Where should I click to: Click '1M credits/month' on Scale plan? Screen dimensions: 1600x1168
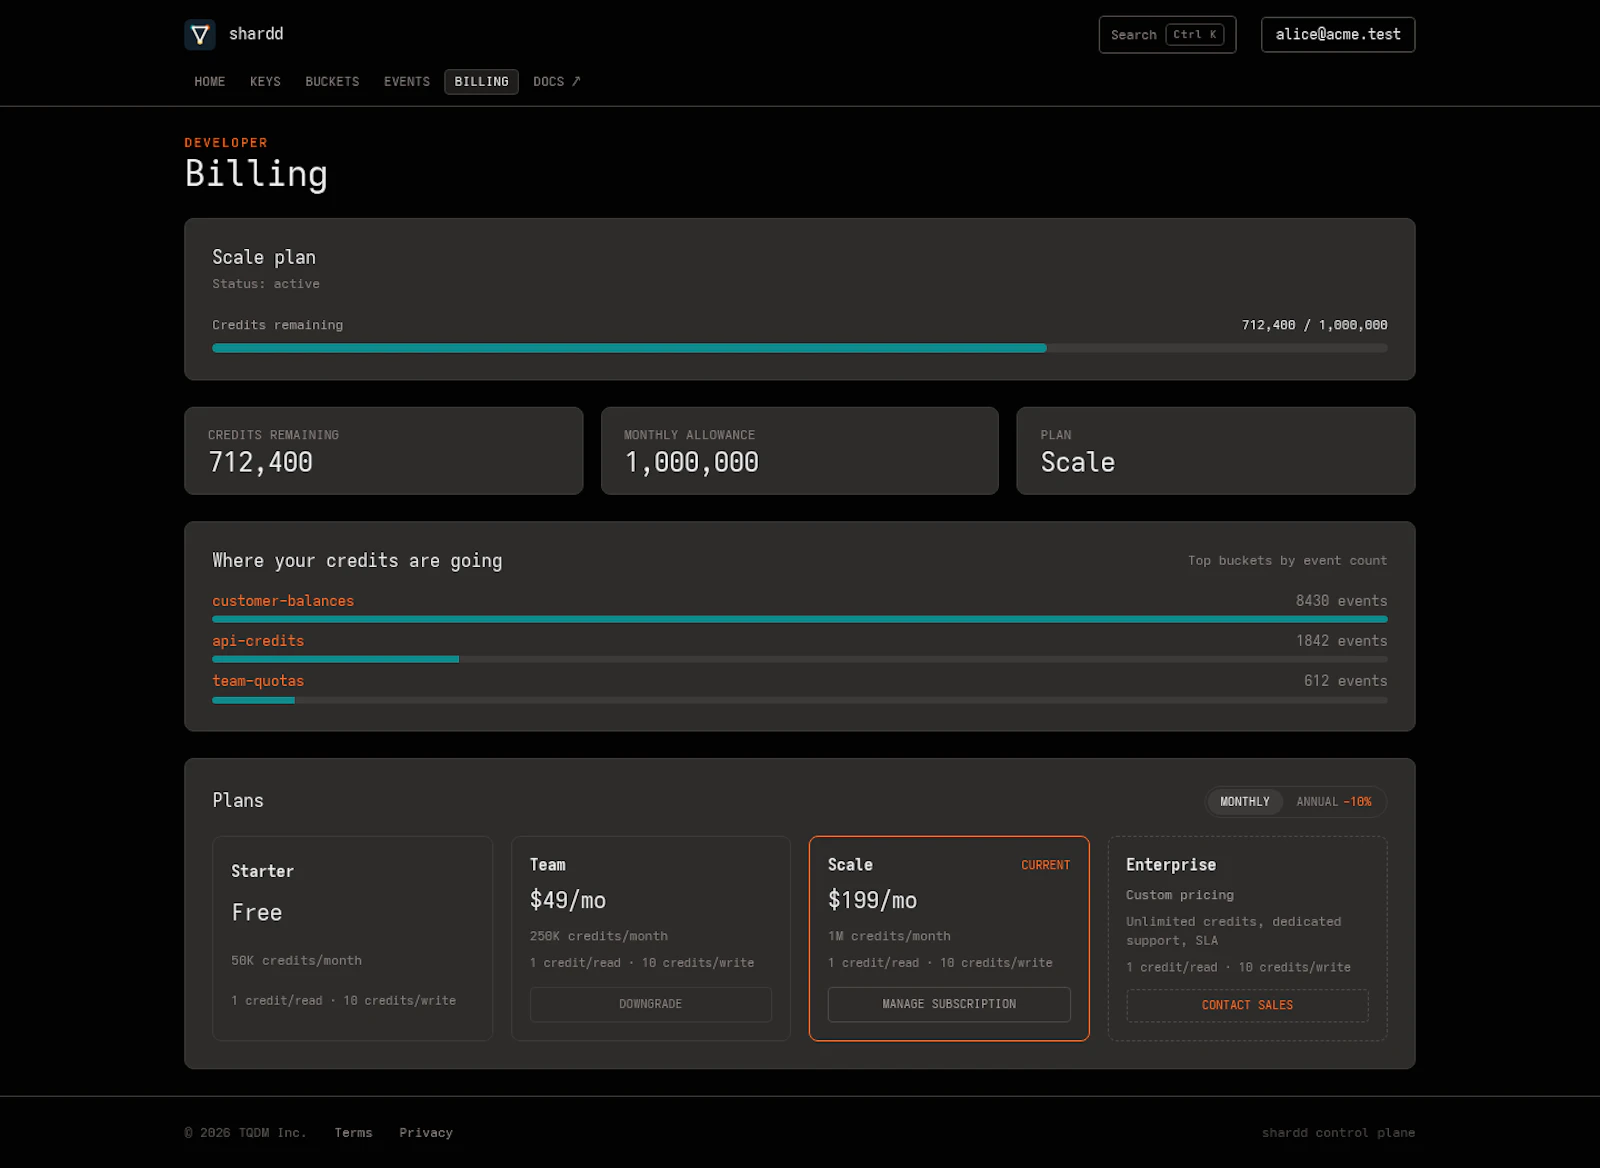tap(889, 937)
